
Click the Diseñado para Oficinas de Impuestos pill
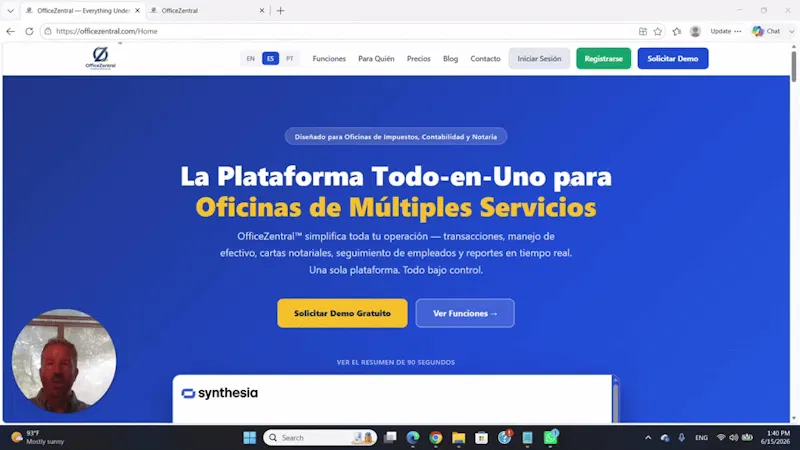point(396,137)
